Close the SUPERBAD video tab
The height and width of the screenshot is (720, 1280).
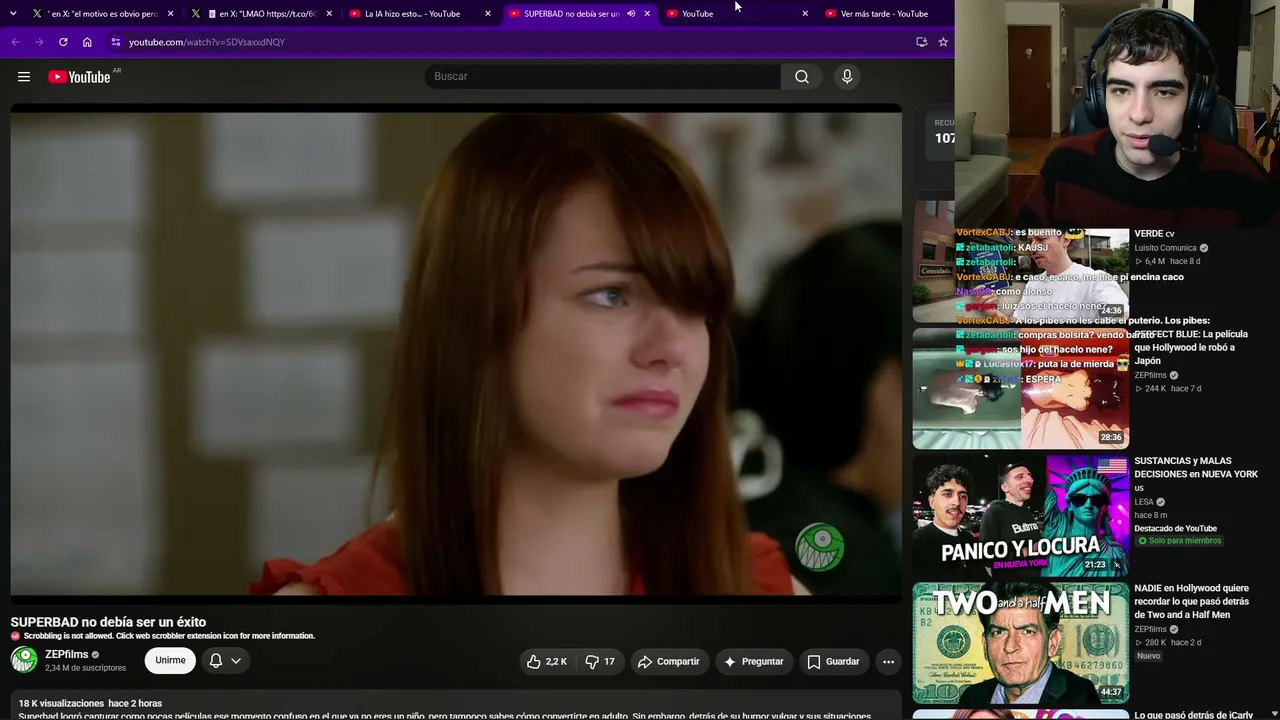pos(647,14)
